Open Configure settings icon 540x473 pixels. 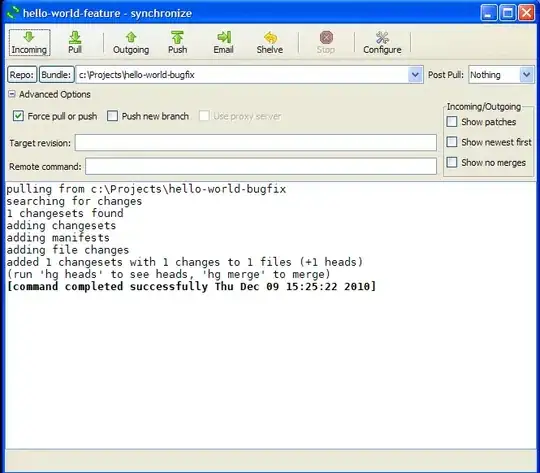coord(382,43)
